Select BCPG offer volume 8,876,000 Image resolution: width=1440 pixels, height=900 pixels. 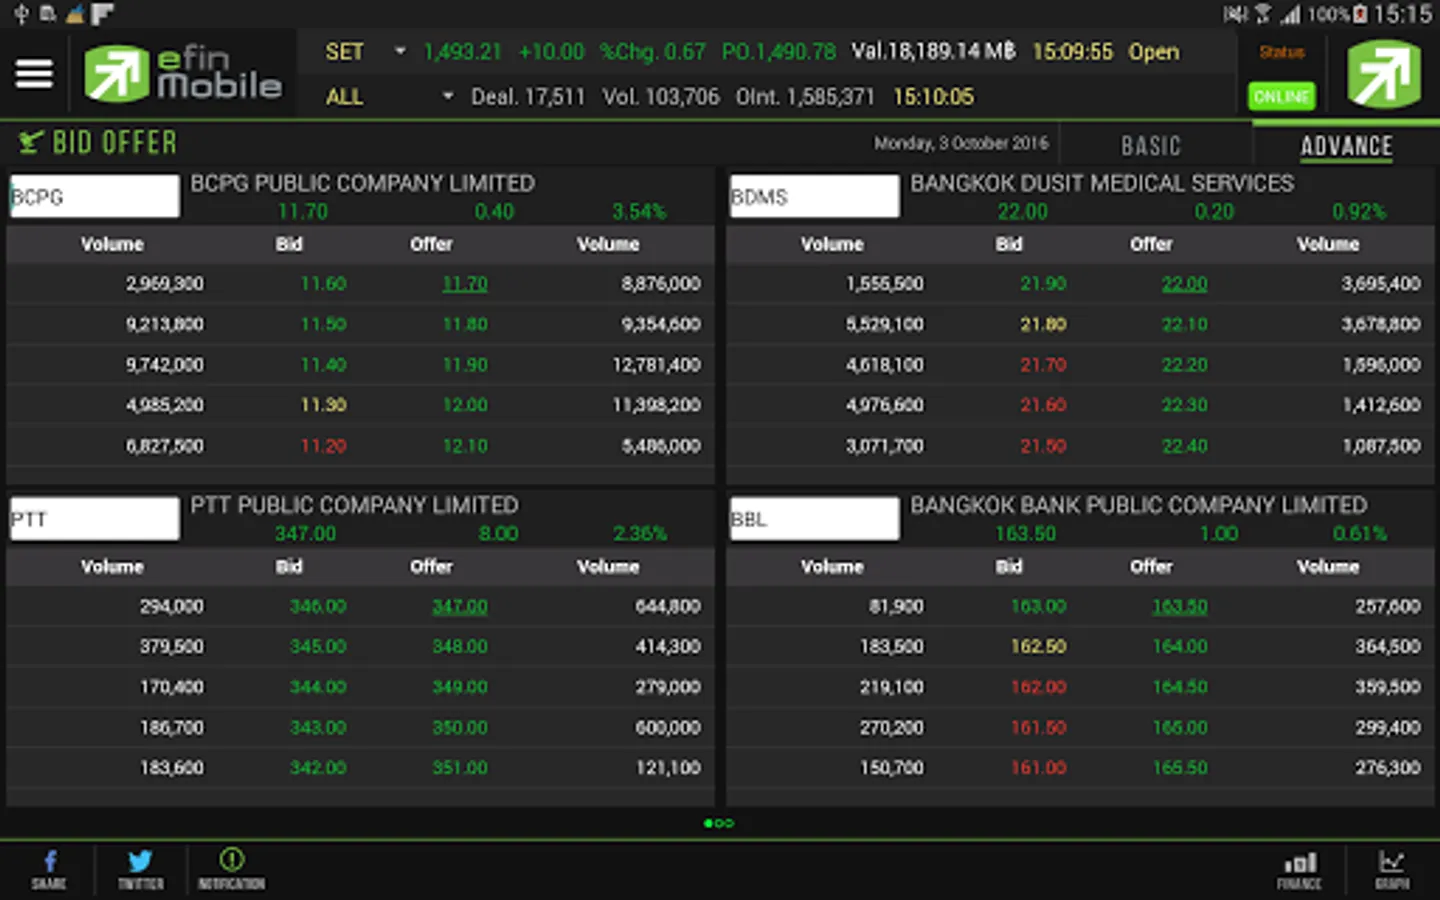point(660,284)
